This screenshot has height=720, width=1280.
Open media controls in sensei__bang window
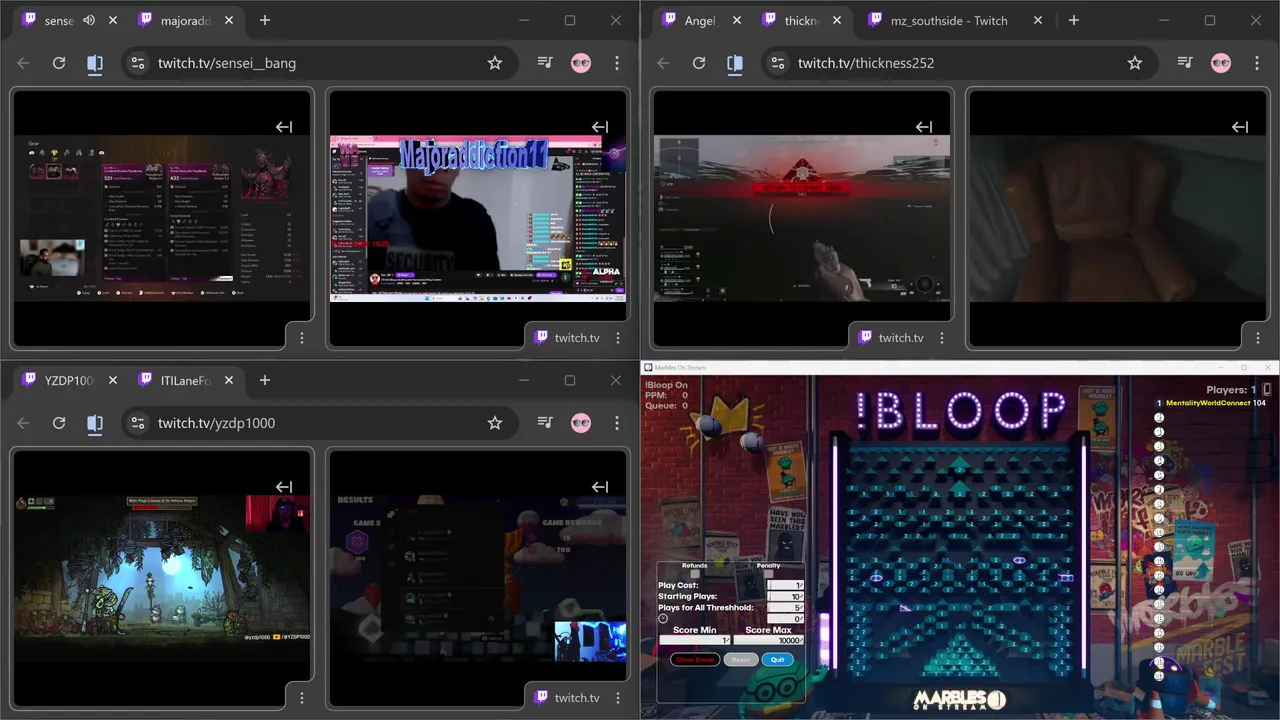coord(545,63)
